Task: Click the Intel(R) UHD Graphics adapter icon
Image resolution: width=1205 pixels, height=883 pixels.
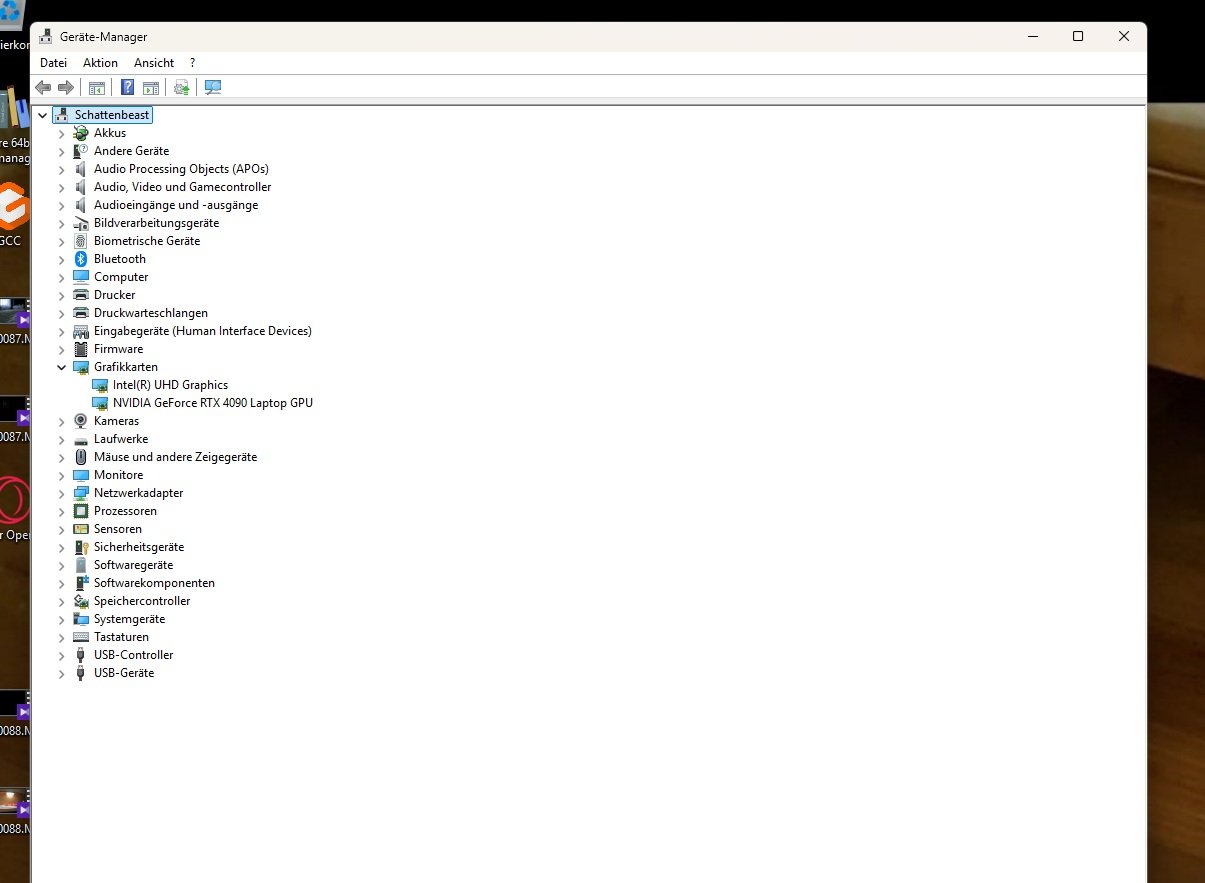Action: pyautogui.click(x=100, y=385)
